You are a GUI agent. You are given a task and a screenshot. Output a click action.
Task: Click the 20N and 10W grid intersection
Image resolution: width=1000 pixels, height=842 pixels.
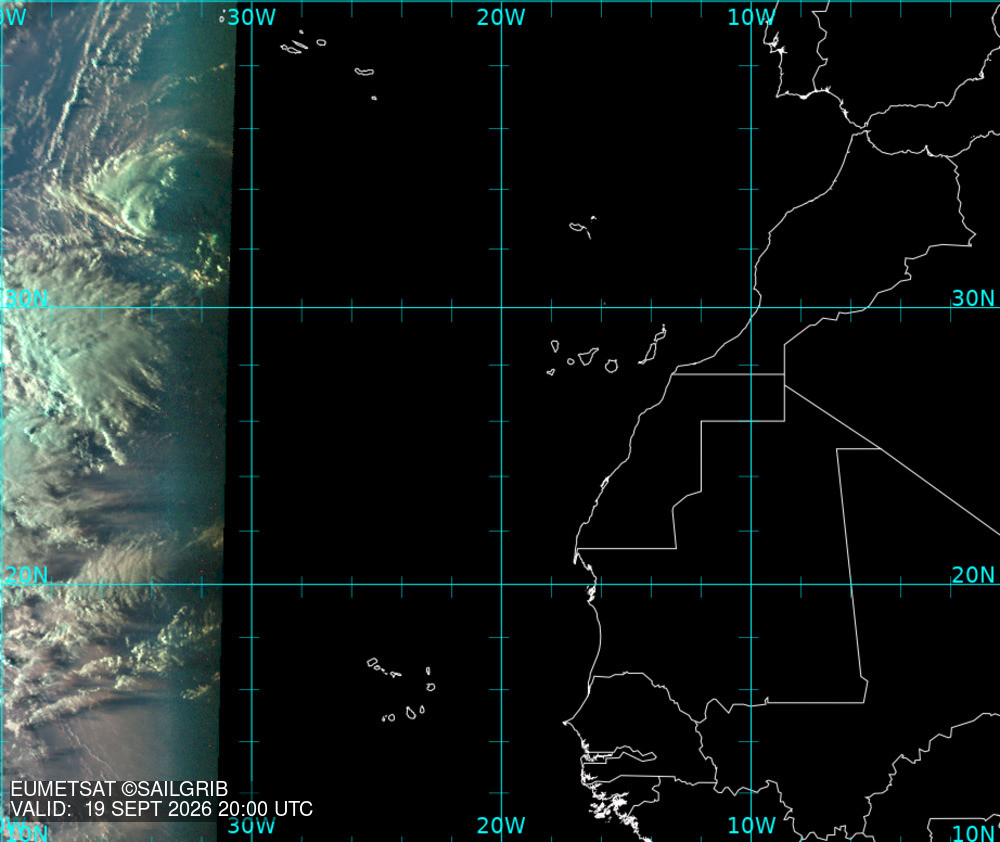tap(751, 584)
